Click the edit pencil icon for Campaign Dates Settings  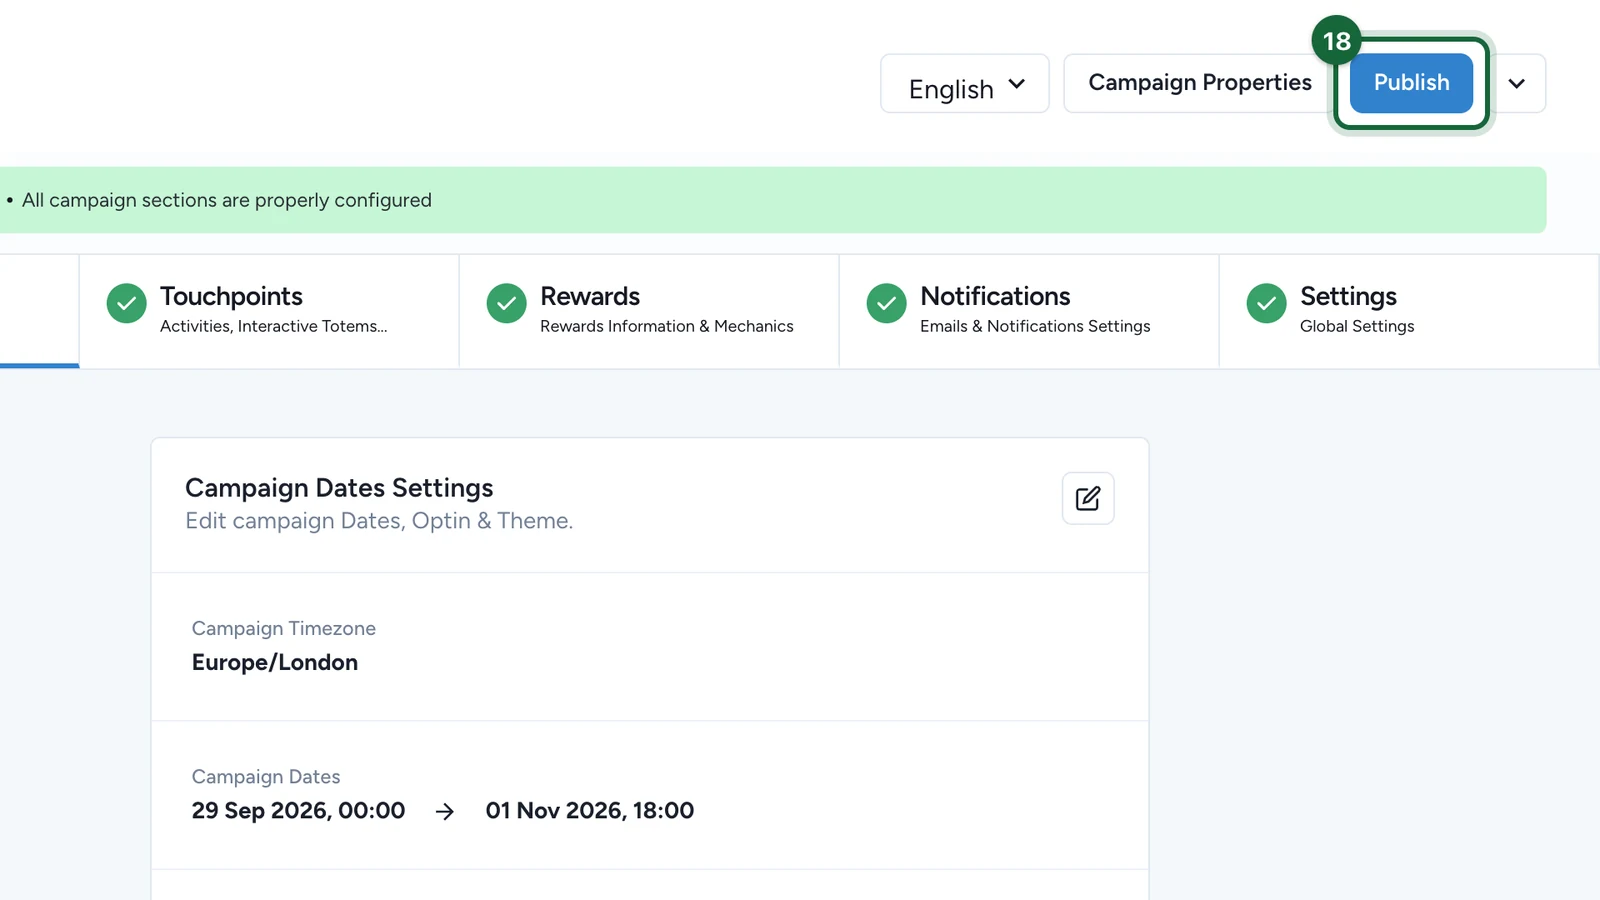tap(1088, 498)
